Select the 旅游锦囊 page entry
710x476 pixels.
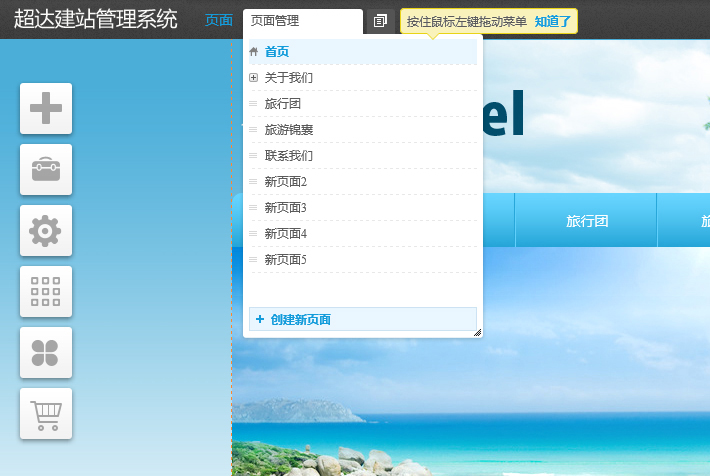point(363,130)
